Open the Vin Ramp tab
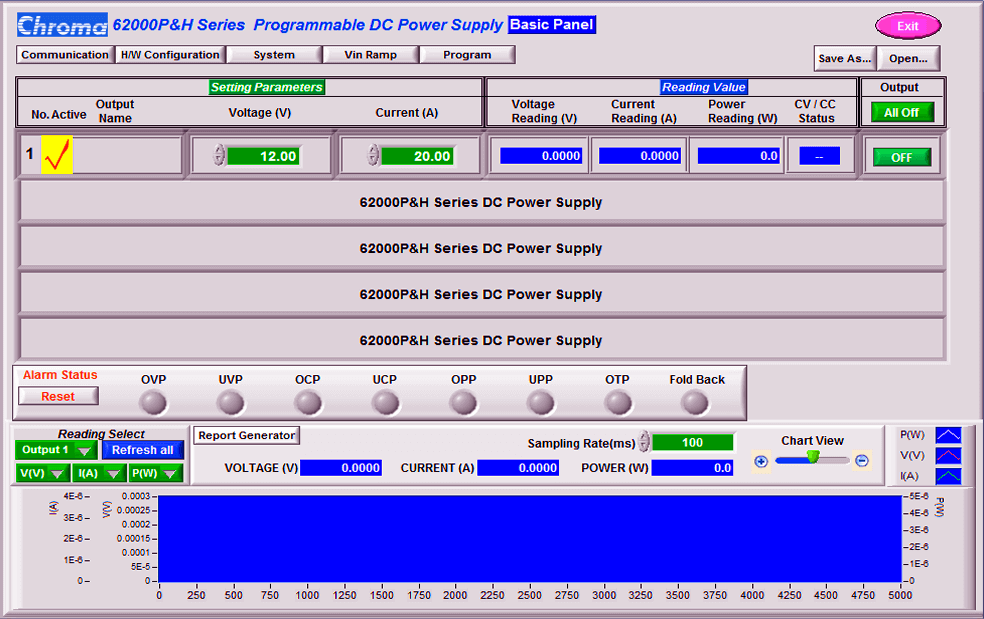984x619 pixels. [x=370, y=55]
